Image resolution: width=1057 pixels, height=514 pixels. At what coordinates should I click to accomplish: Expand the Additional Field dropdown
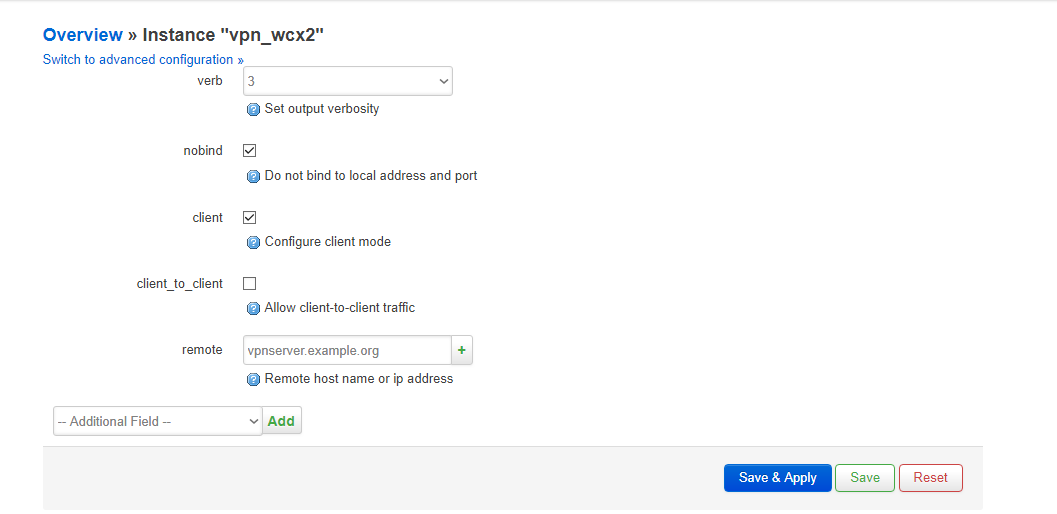158,421
